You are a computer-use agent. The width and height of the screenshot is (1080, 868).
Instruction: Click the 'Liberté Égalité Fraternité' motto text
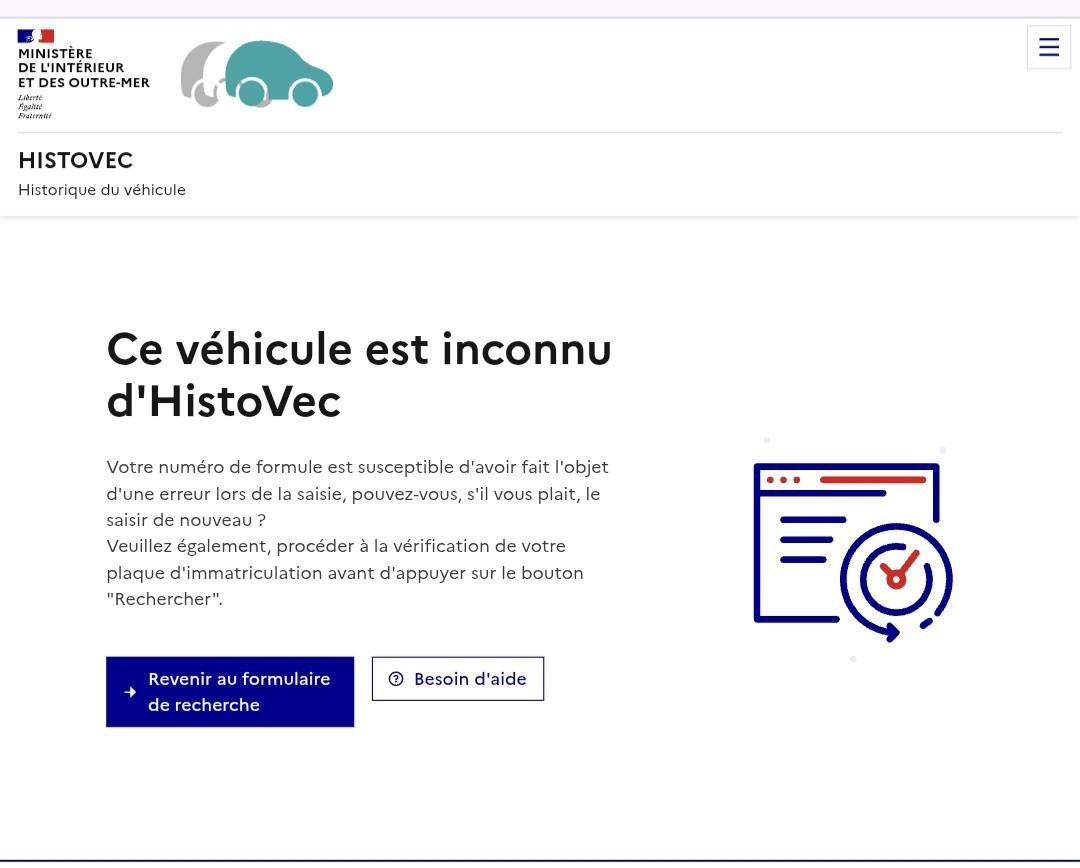tap(33, 105)
